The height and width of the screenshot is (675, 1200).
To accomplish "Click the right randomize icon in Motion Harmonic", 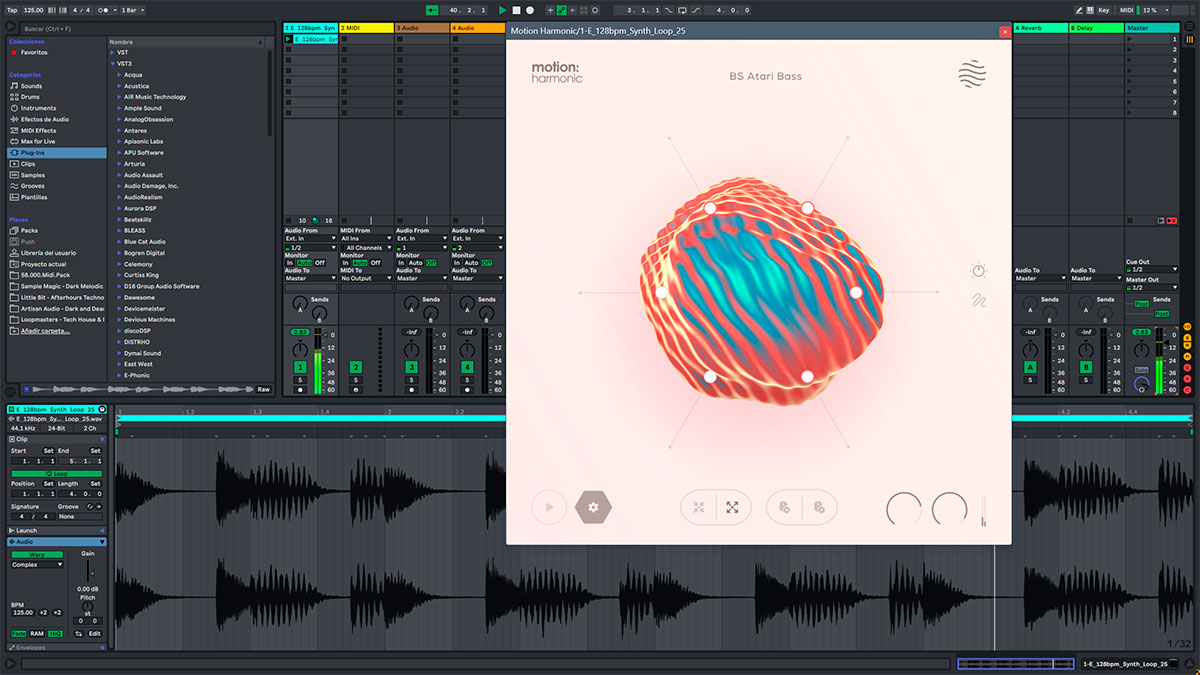I will tap(818, 507).
